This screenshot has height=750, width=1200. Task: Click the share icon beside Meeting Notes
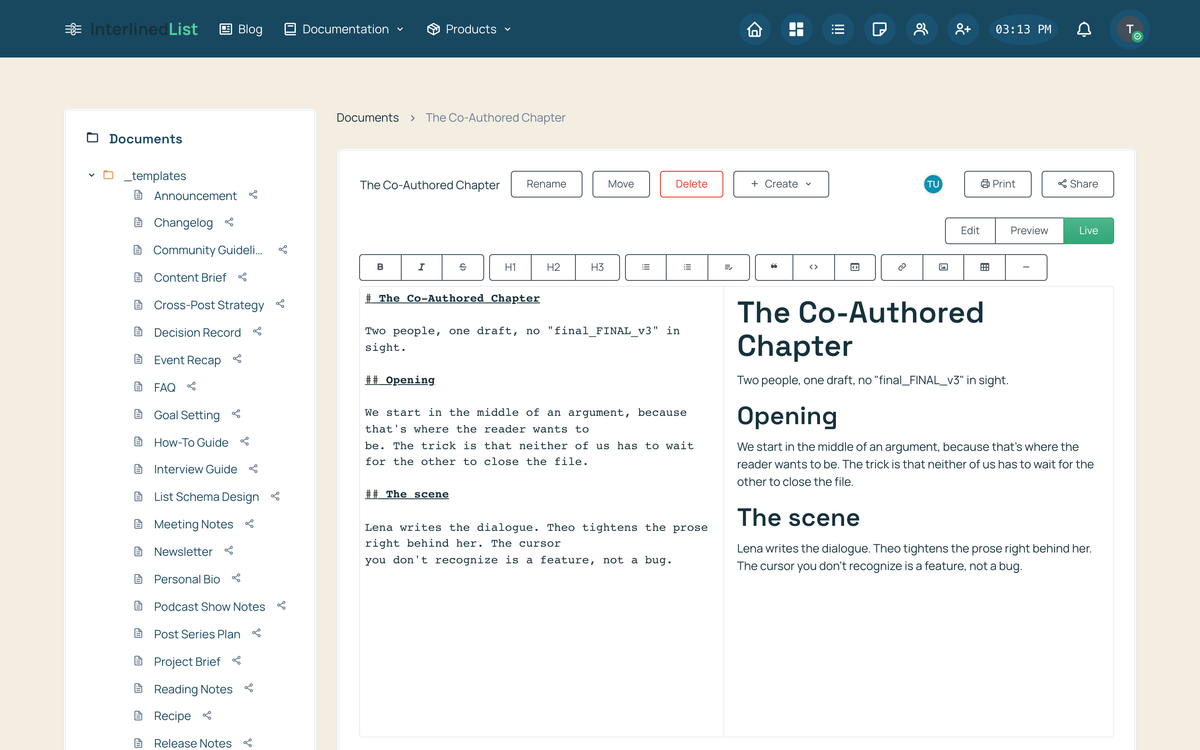click(249, 524)
